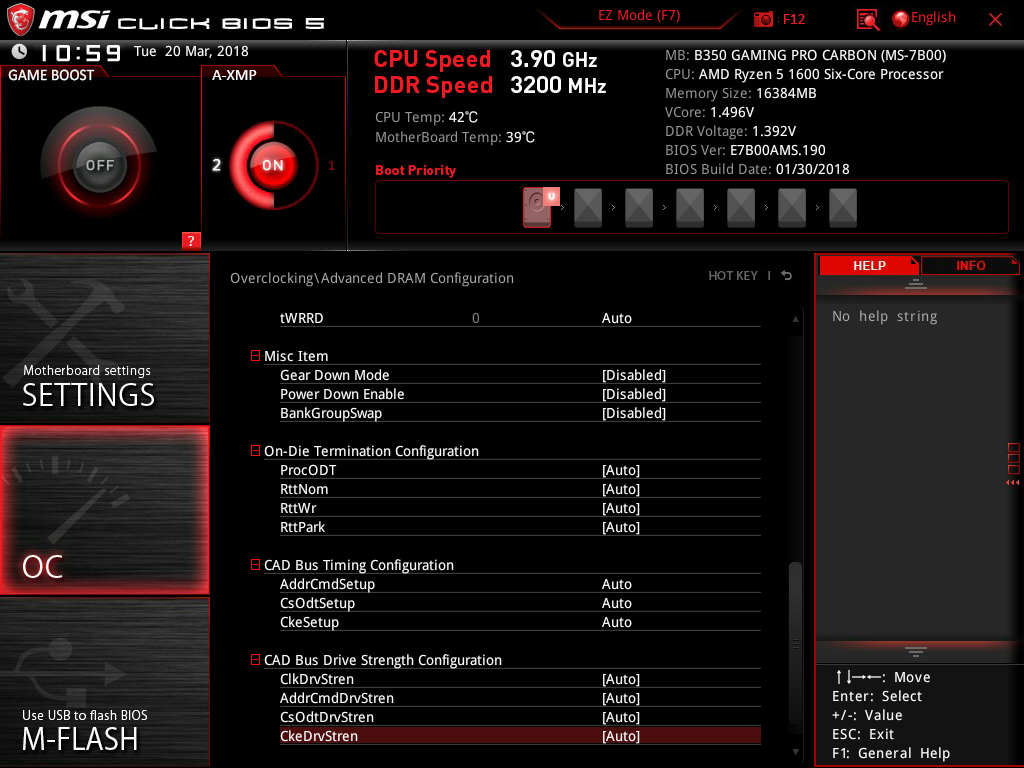Close the BIOS with the red X
The image size is (1024, 768).
click(x=995, y=20)
